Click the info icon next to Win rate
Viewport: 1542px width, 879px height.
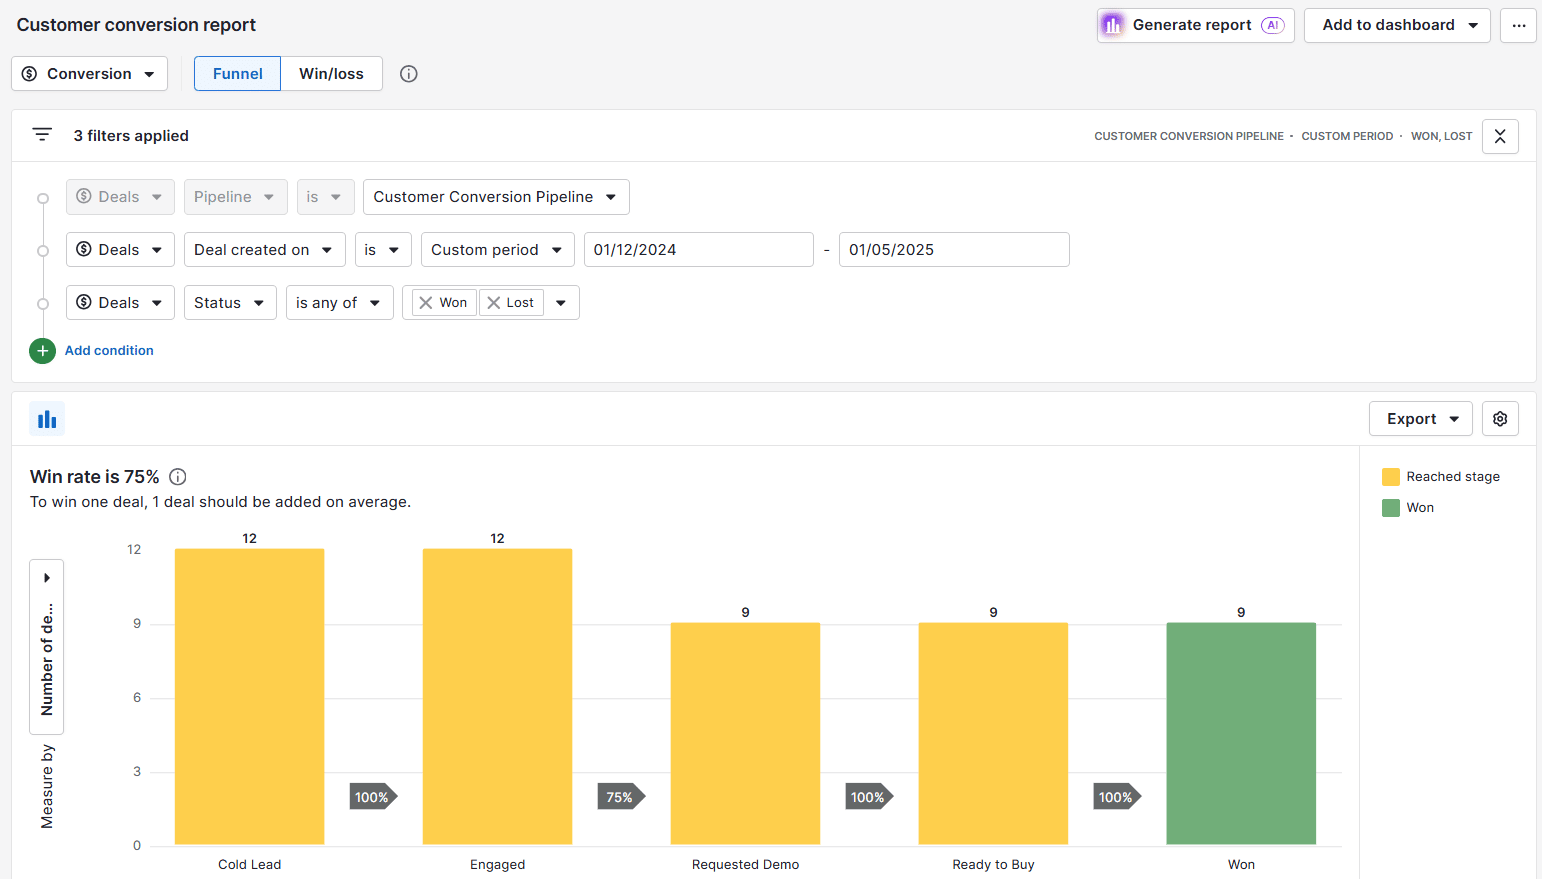tap(177, 477)
